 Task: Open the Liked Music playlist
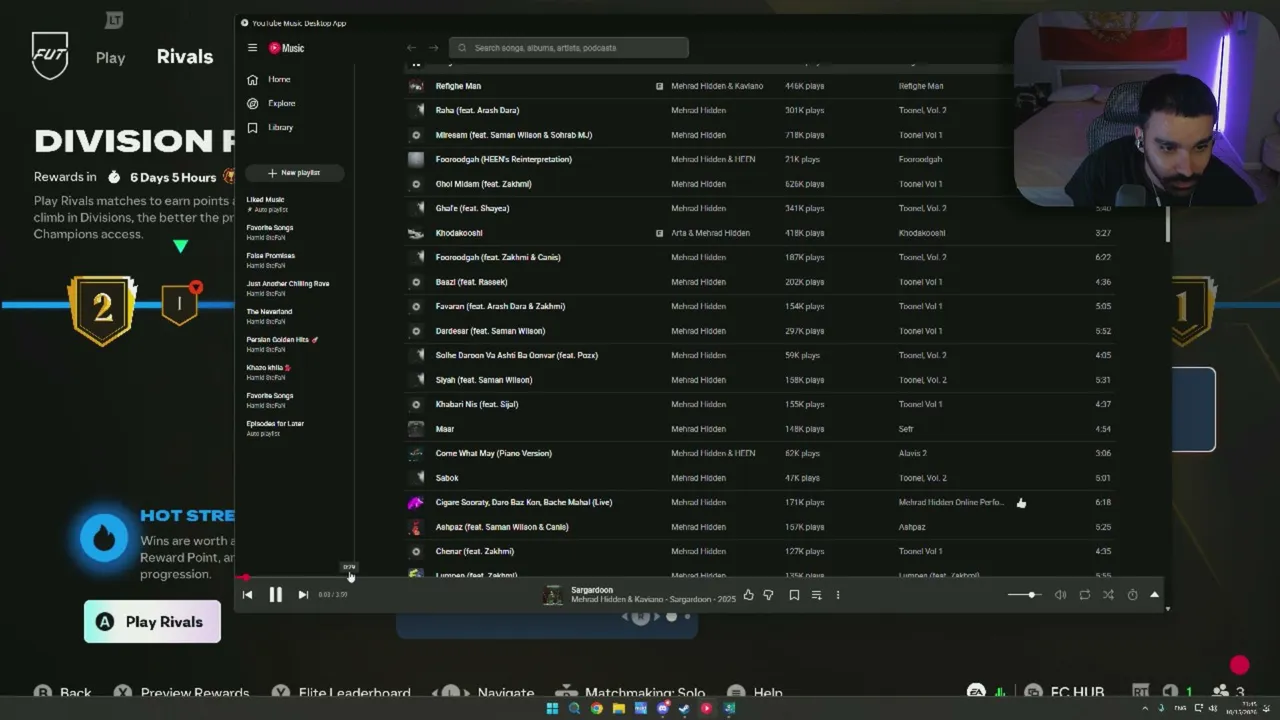(266, 204)
